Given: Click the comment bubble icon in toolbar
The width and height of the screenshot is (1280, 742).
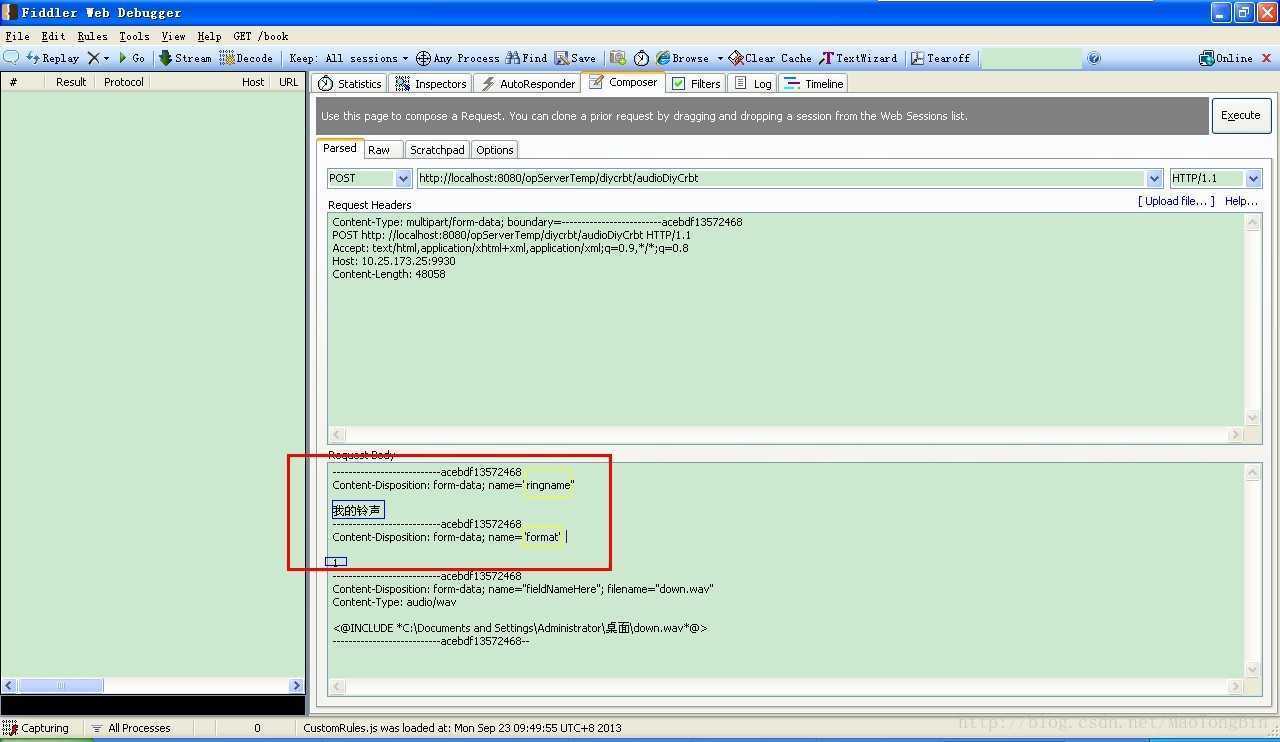Looking at the screenshot, I should [12, 58].
